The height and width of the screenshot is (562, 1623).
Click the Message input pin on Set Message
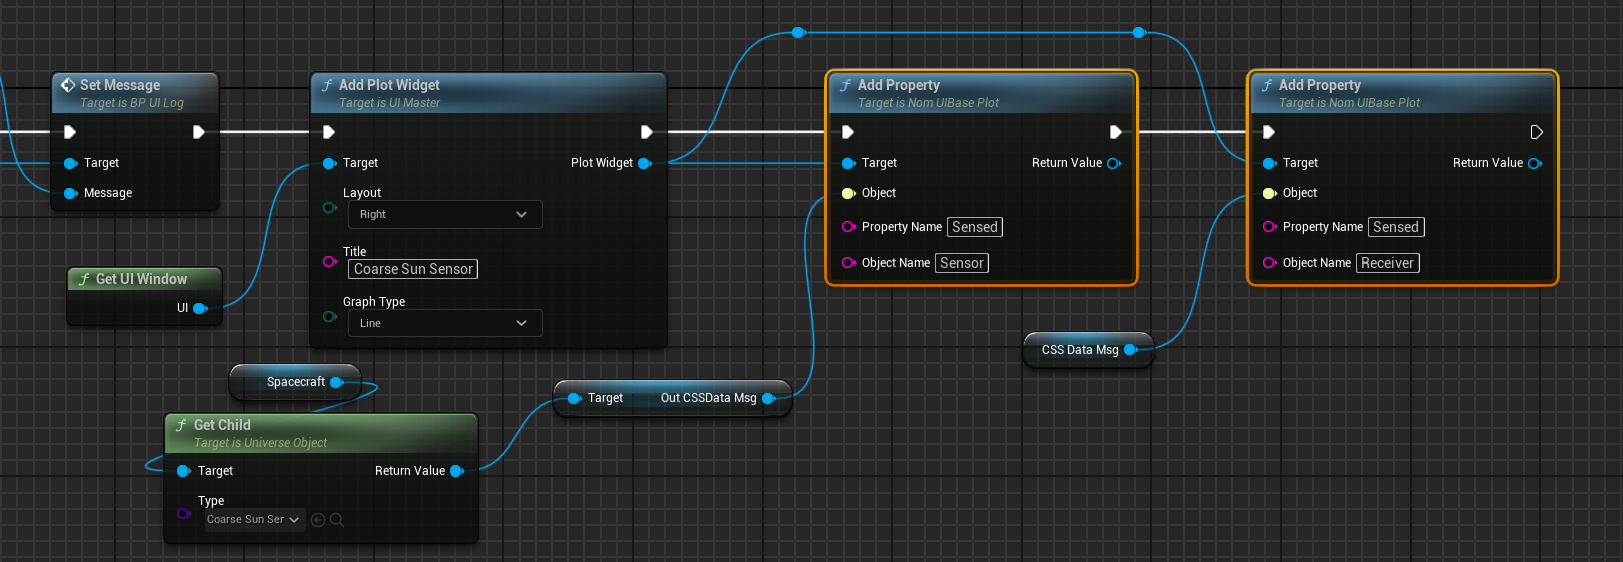click(x=71, y=193)
